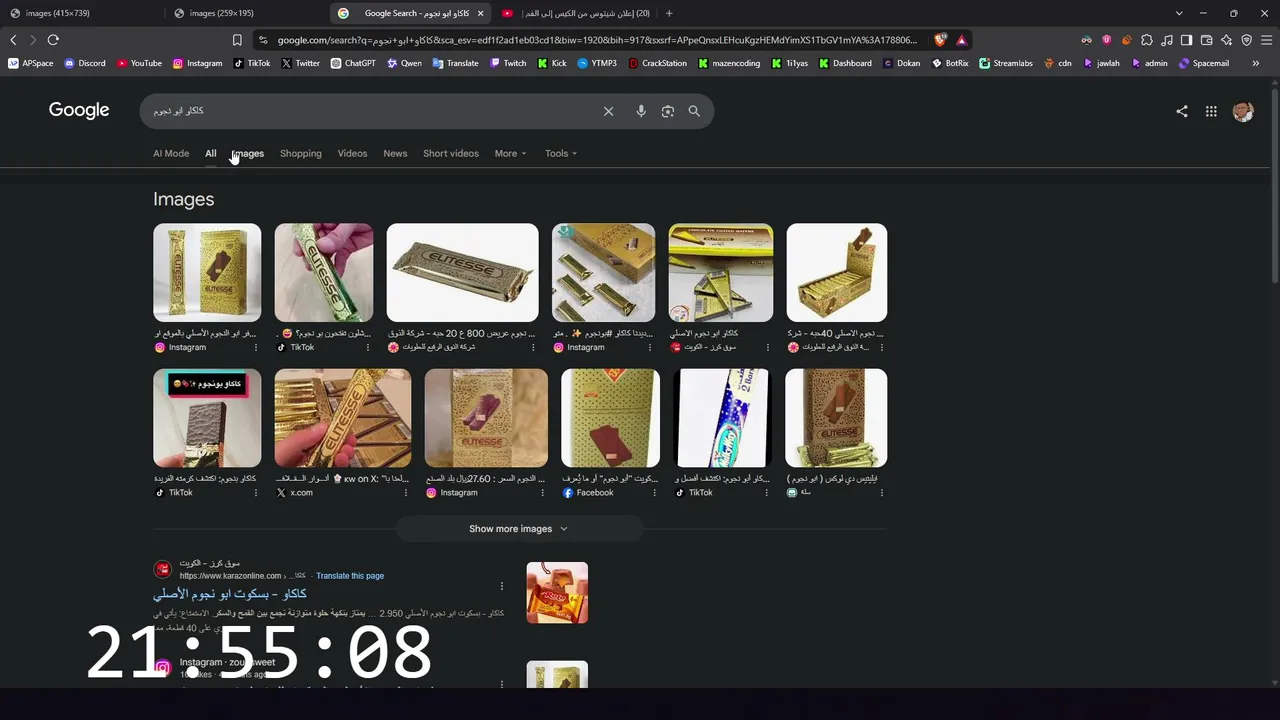This screenshot has height=720, width=1280.
Task: Open the Spacemail bookmark
Action: [1204, 63]
